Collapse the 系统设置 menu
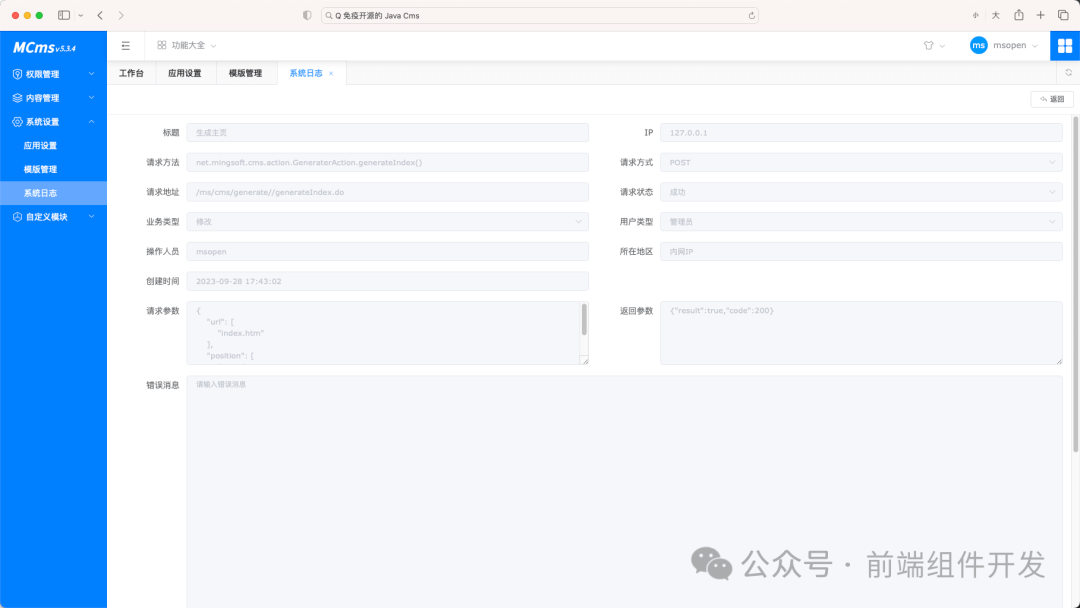1080x608 pixels. pos(92,122)
